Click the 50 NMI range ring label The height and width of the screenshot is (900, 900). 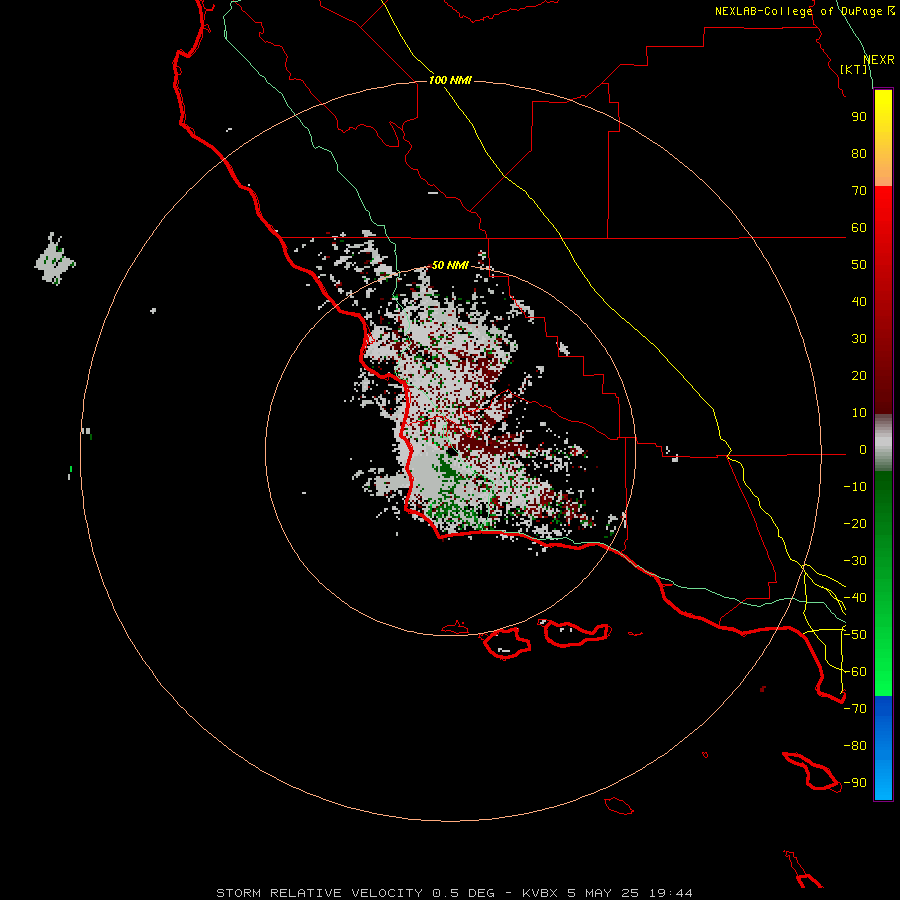pyautogui.click(x=450, y=265)
